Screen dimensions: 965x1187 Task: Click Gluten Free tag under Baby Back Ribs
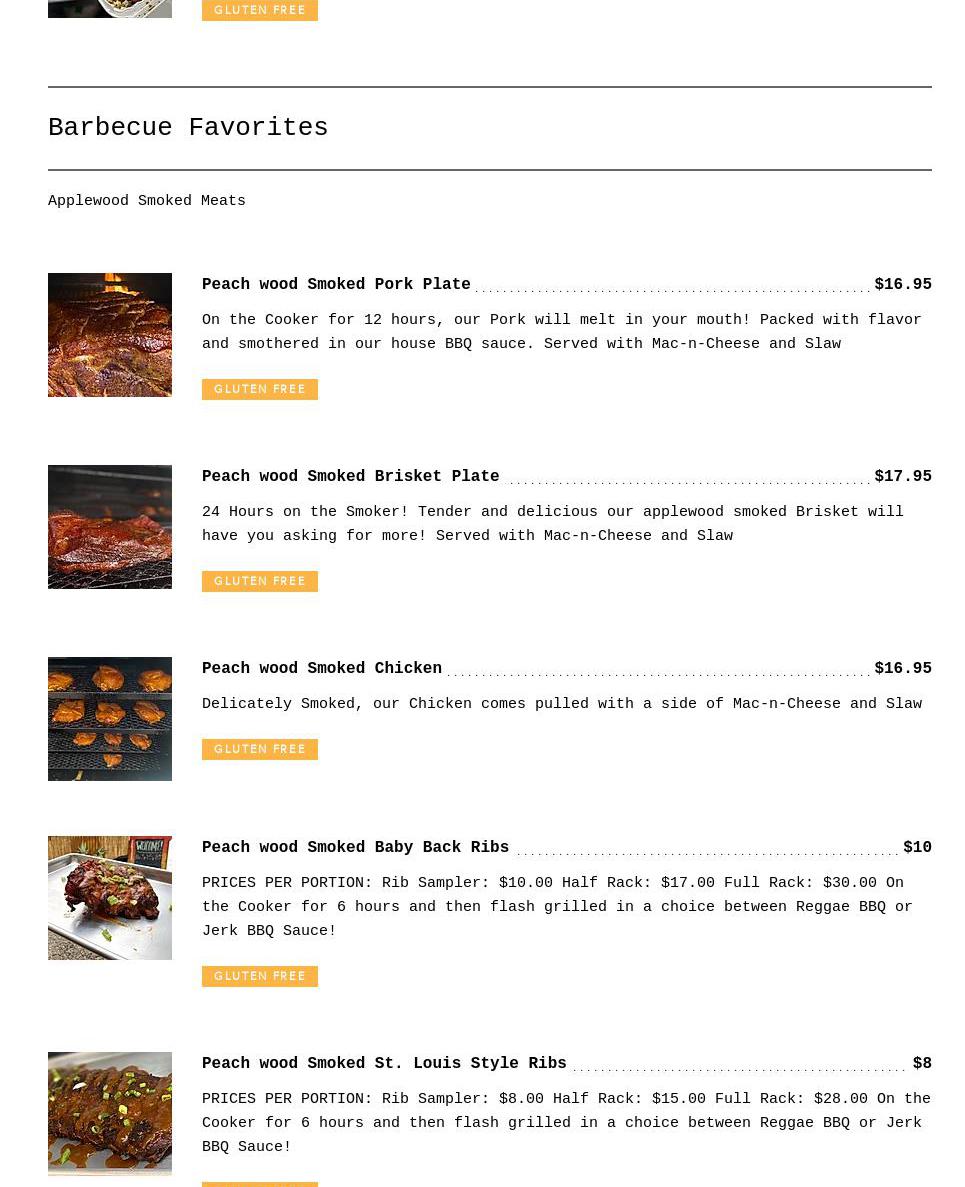click(260, 977)
